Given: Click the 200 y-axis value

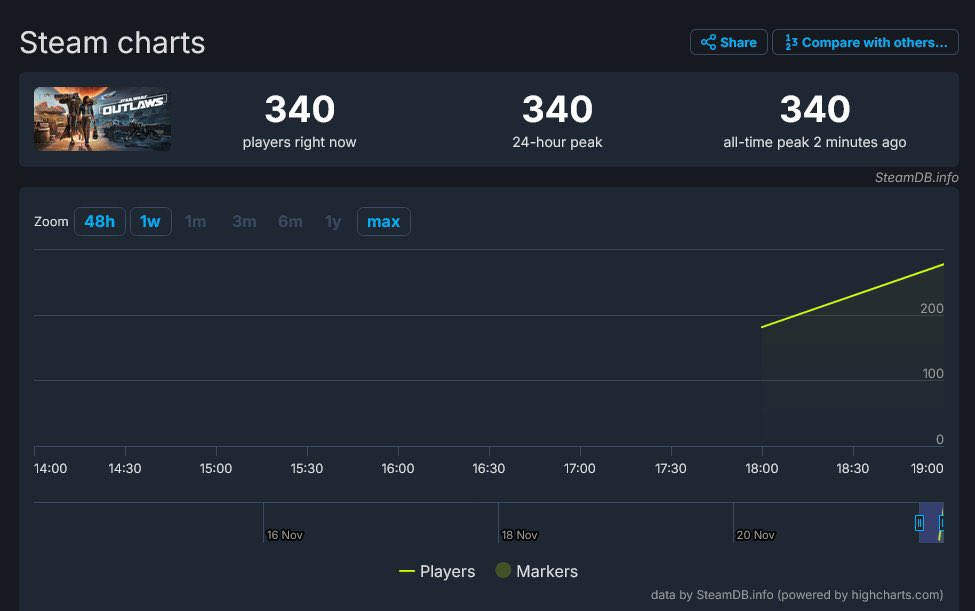Looking at the screenshot, I should (x=932, y=308).
